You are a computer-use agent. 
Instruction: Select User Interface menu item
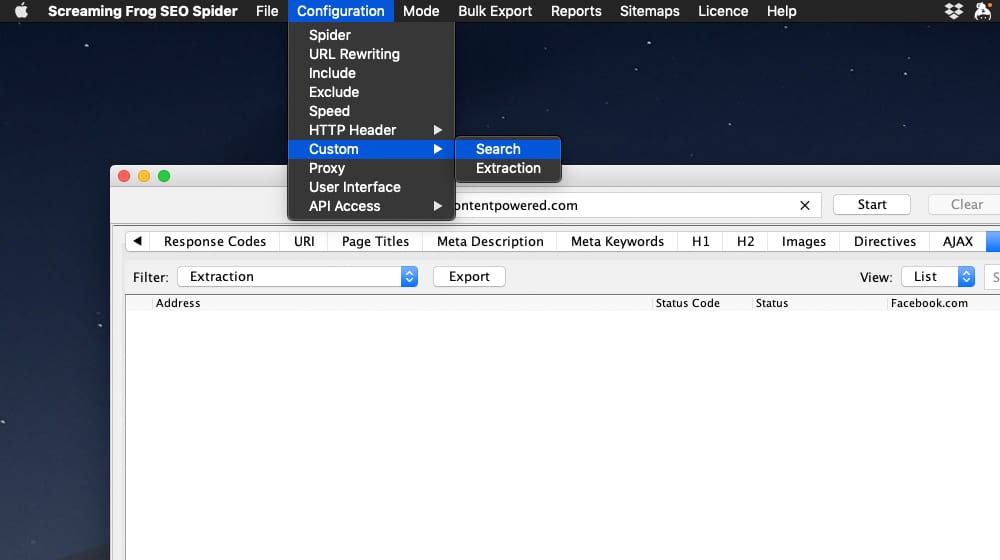[371, 187]
